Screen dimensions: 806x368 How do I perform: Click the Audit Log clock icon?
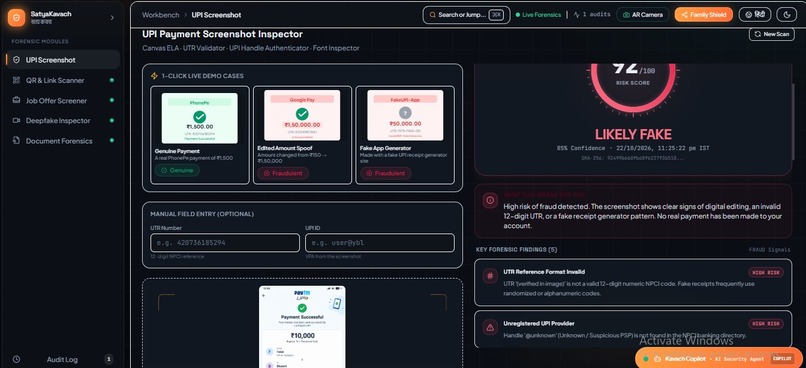(16, 359)
